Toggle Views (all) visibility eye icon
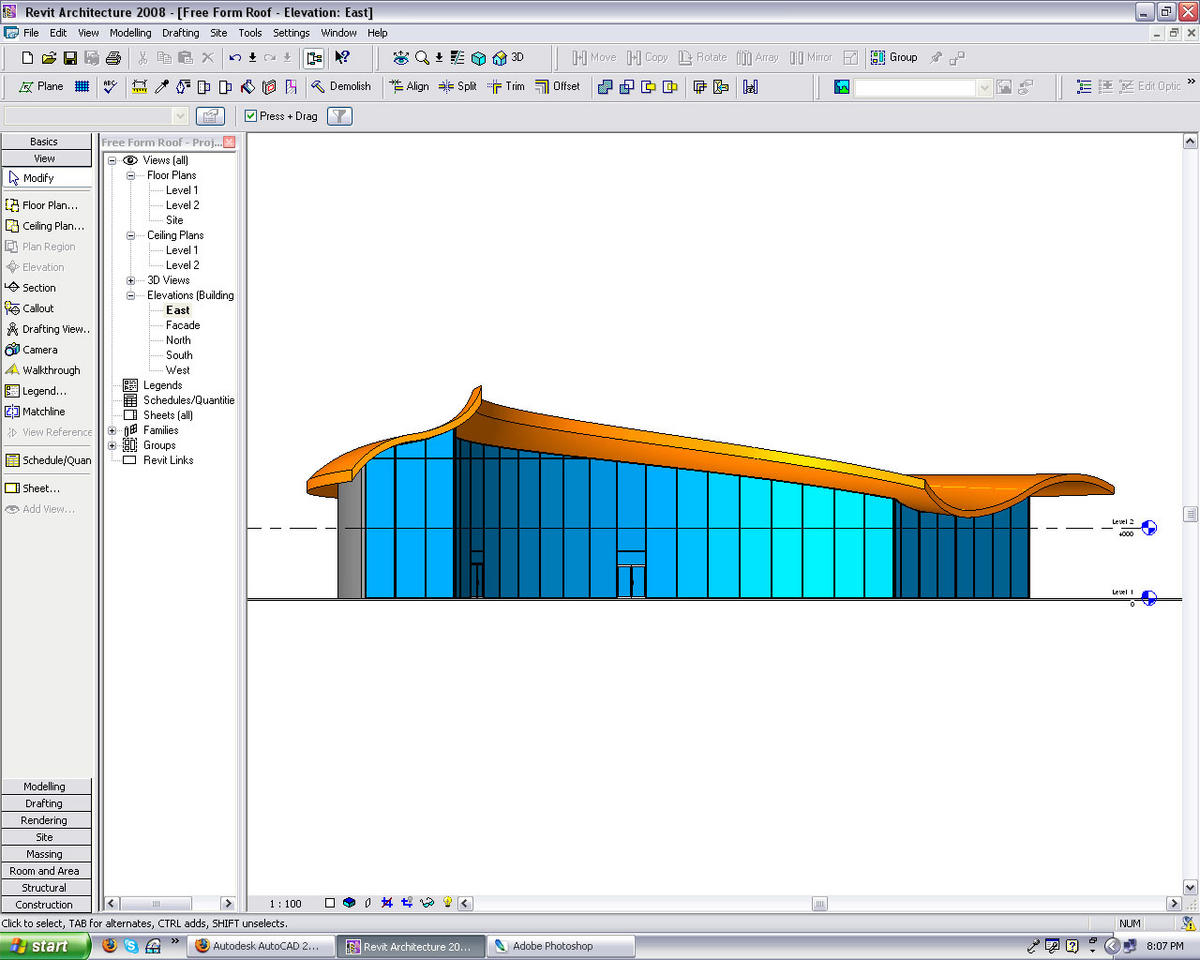 tap(130, 160)
